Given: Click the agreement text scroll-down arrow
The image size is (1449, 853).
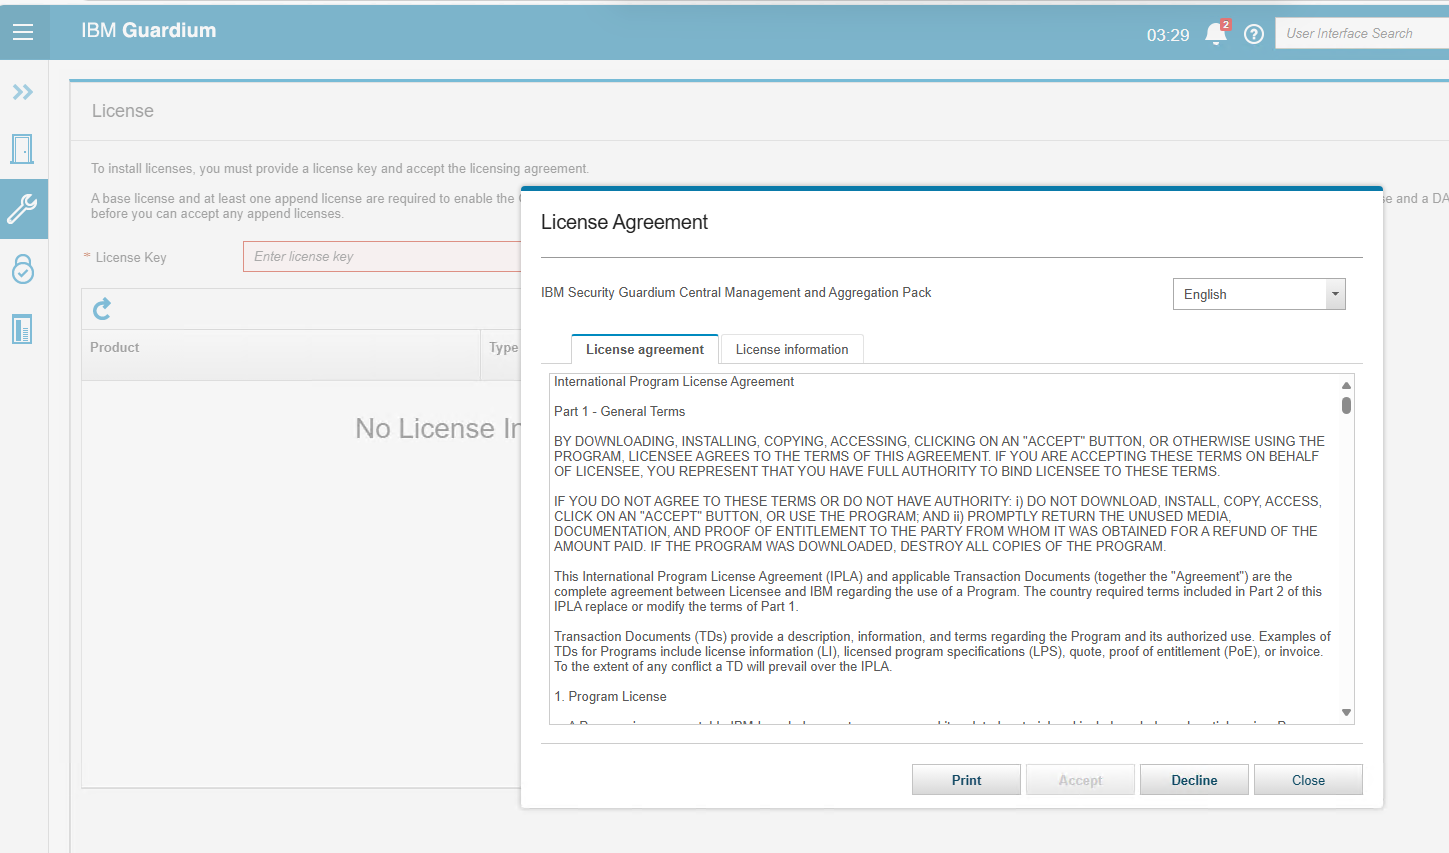Looking at the screenshot, I should click(1346, 713).
